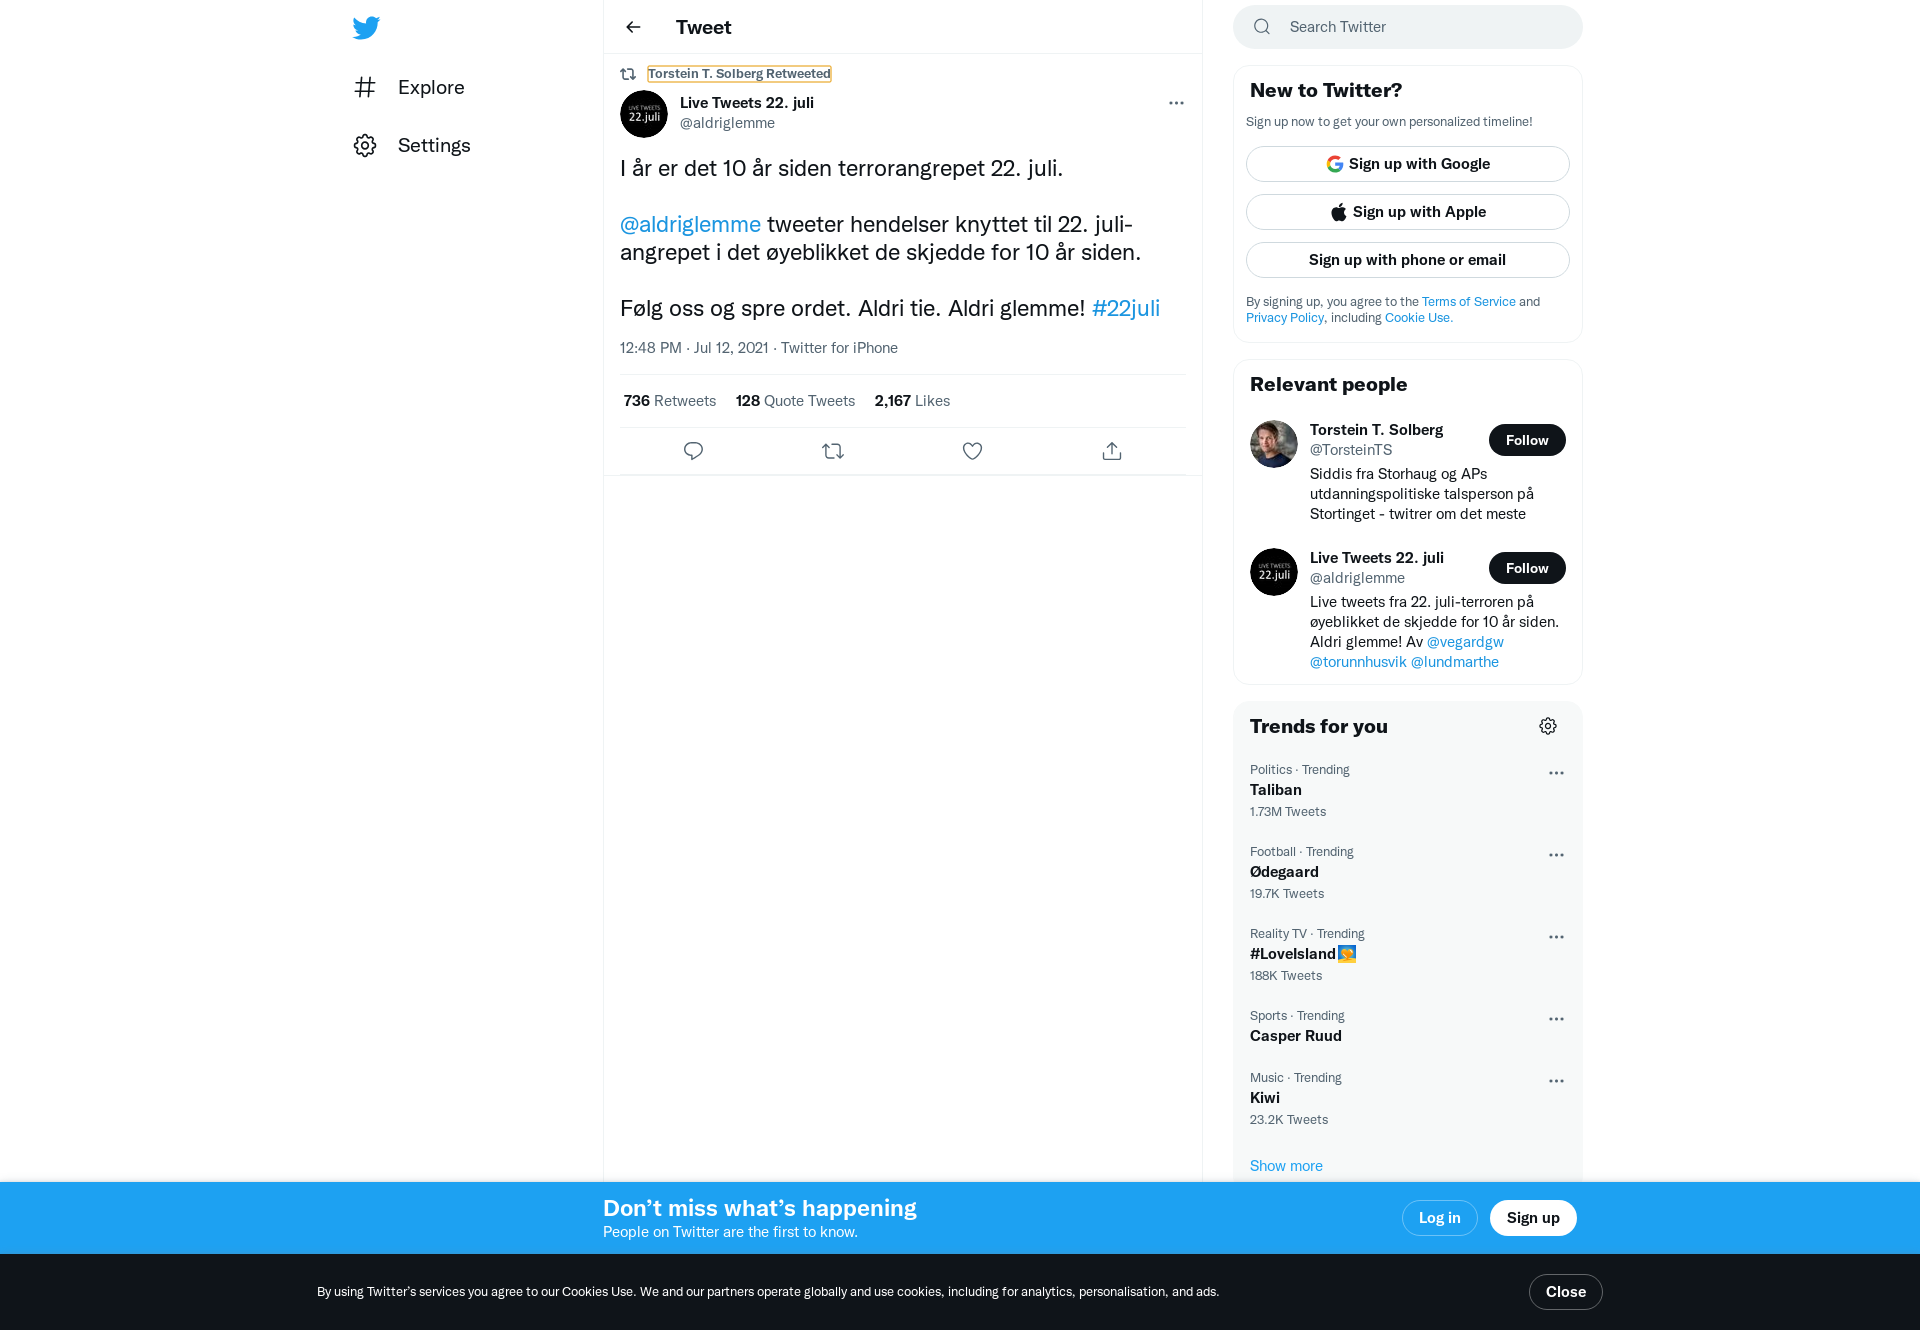Open the #22juli hashtag link
This screenshot has width=1920, height=1330.
pyautogui.click(x=1126, y=308)
